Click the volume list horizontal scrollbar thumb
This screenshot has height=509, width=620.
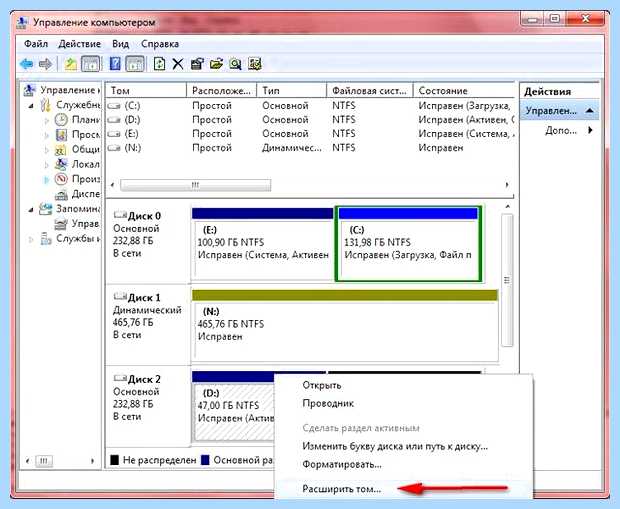[195, 185]
